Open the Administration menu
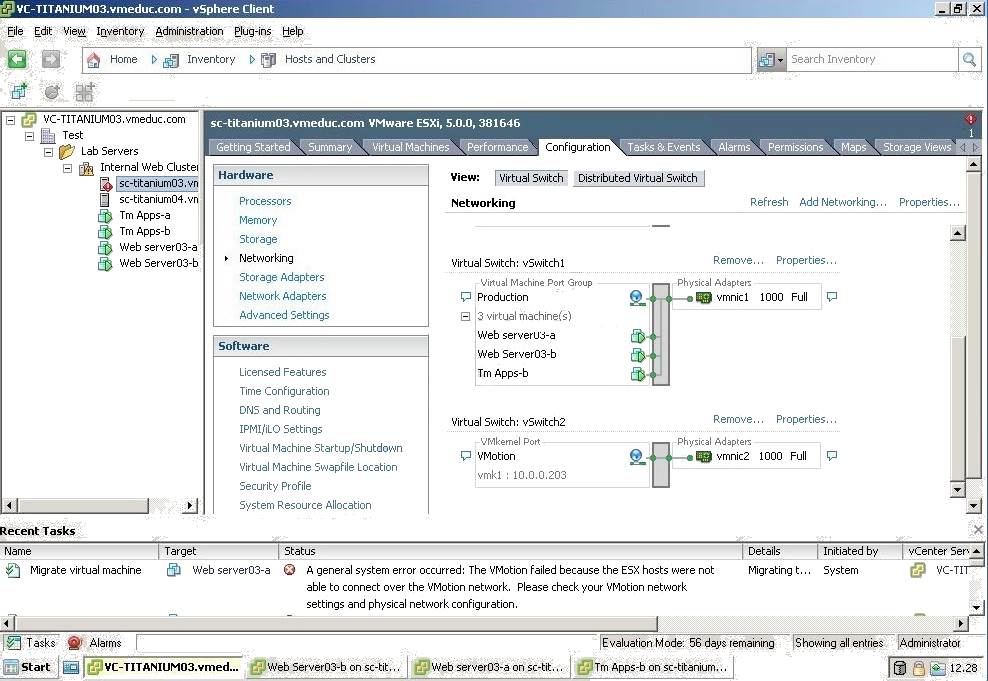Image resolution: width=988 pixels, height=681 pixels. (189, 31)
